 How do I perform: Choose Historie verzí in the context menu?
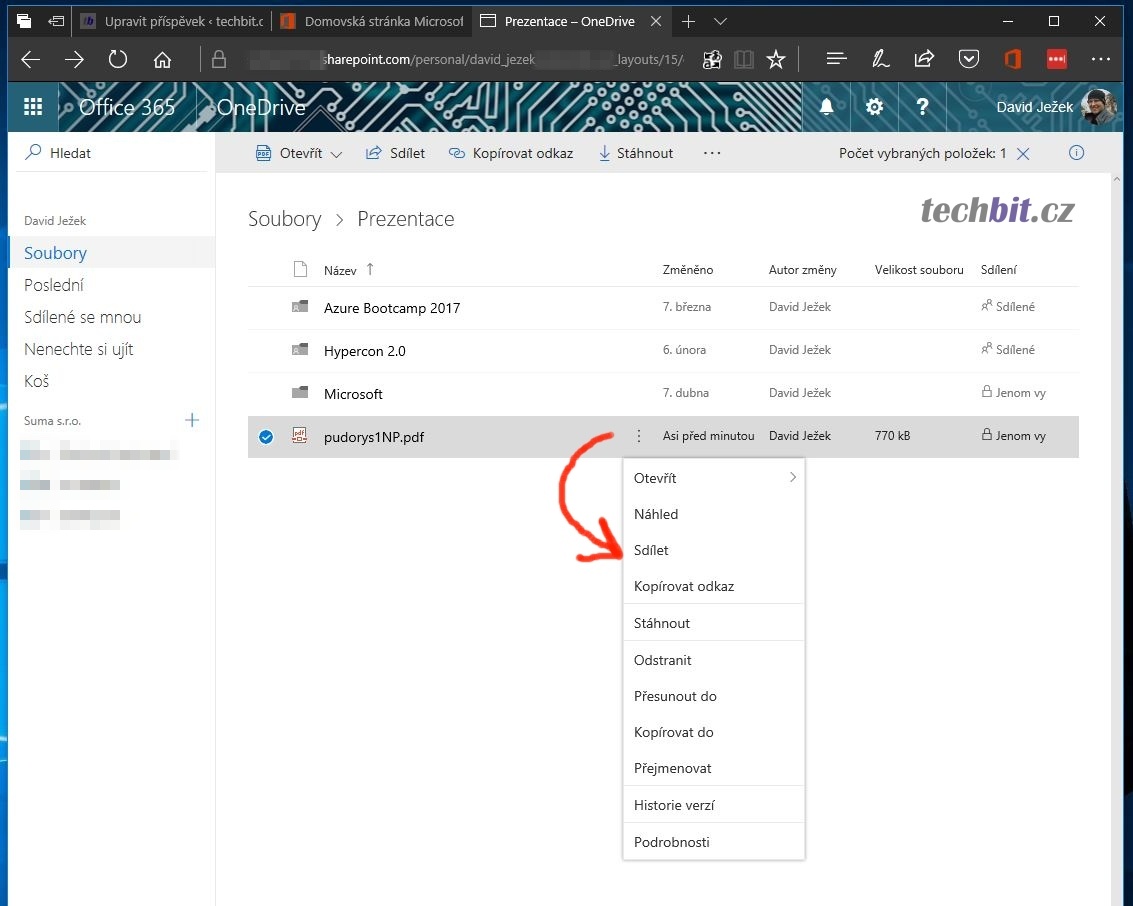click(x=674, y=805)
